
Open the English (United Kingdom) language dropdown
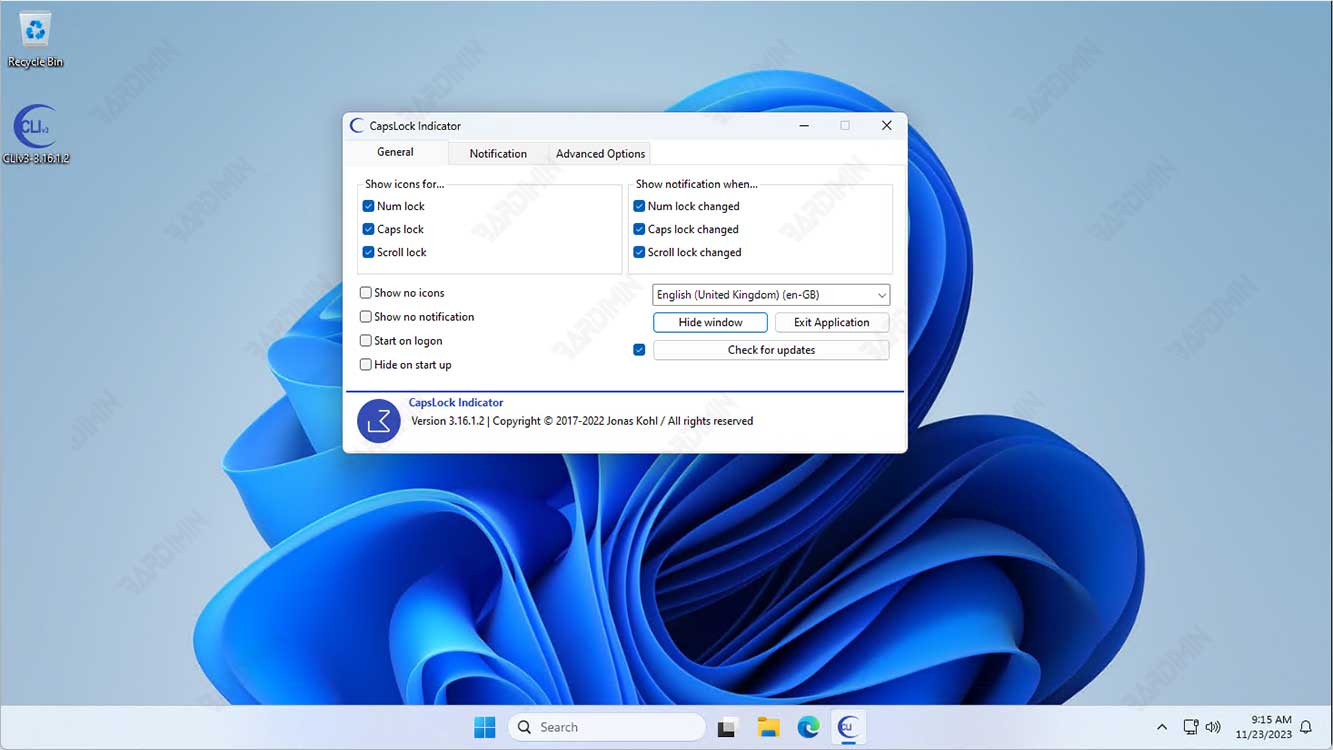click(771, 295)
